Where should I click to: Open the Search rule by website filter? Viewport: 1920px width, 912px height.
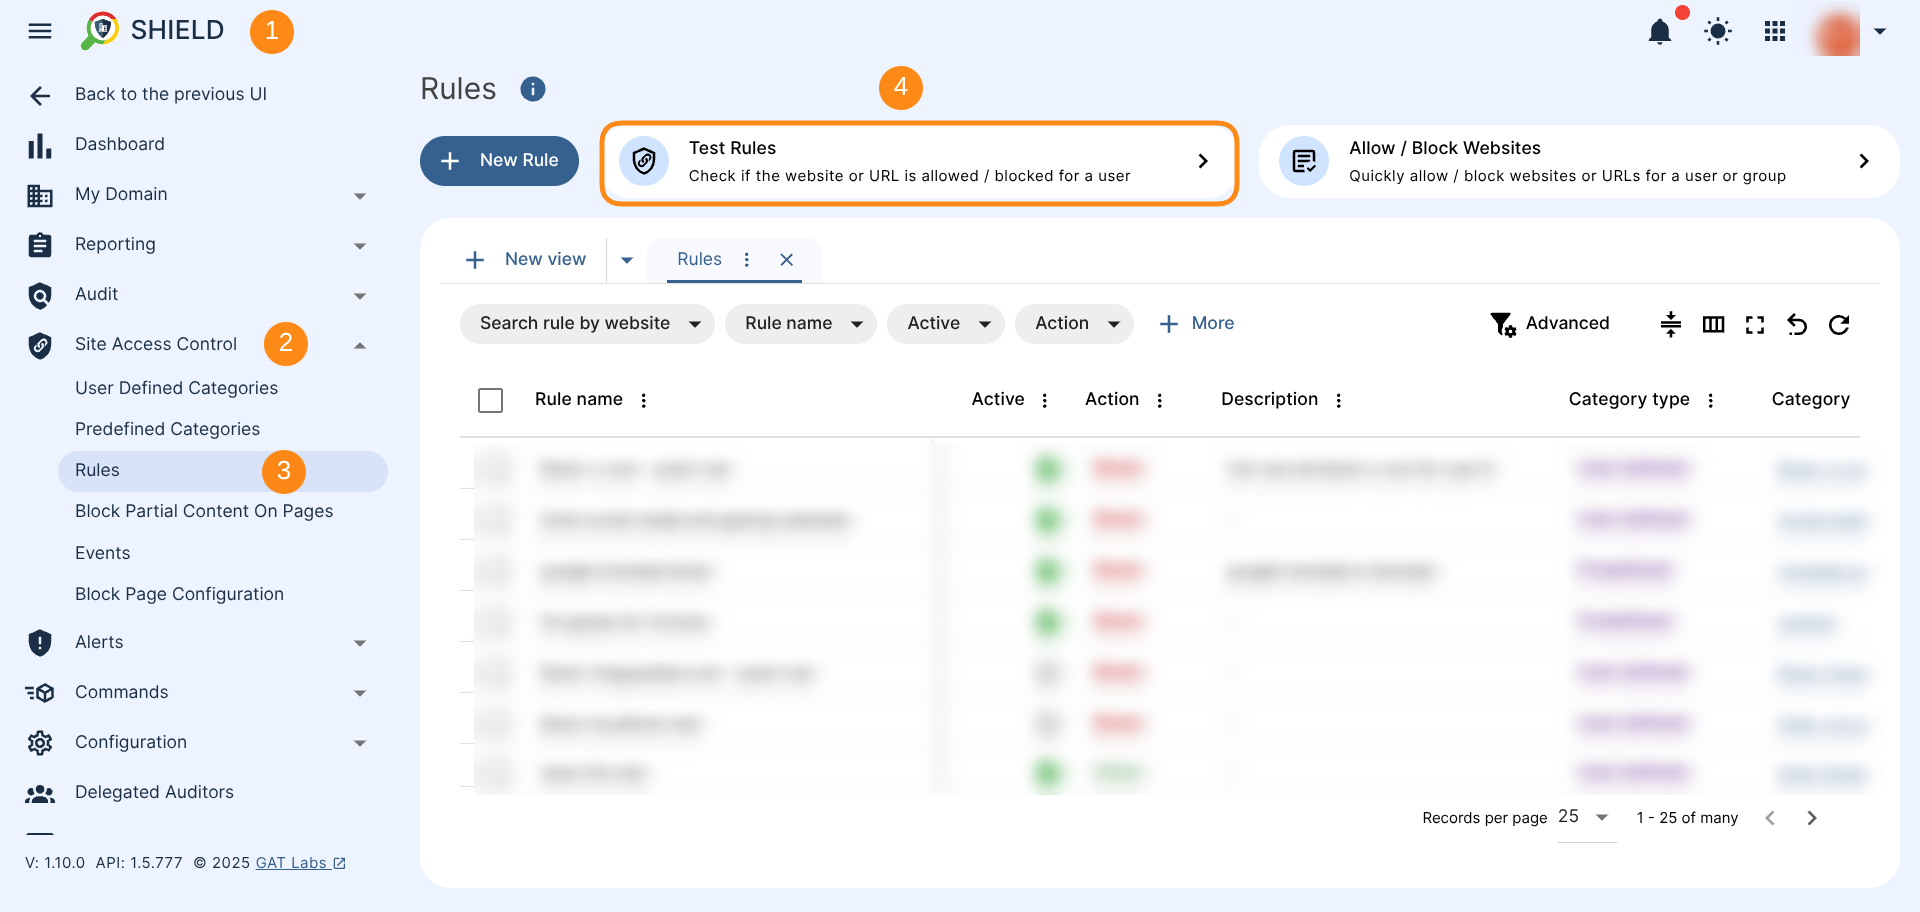(x=587, y=324)
